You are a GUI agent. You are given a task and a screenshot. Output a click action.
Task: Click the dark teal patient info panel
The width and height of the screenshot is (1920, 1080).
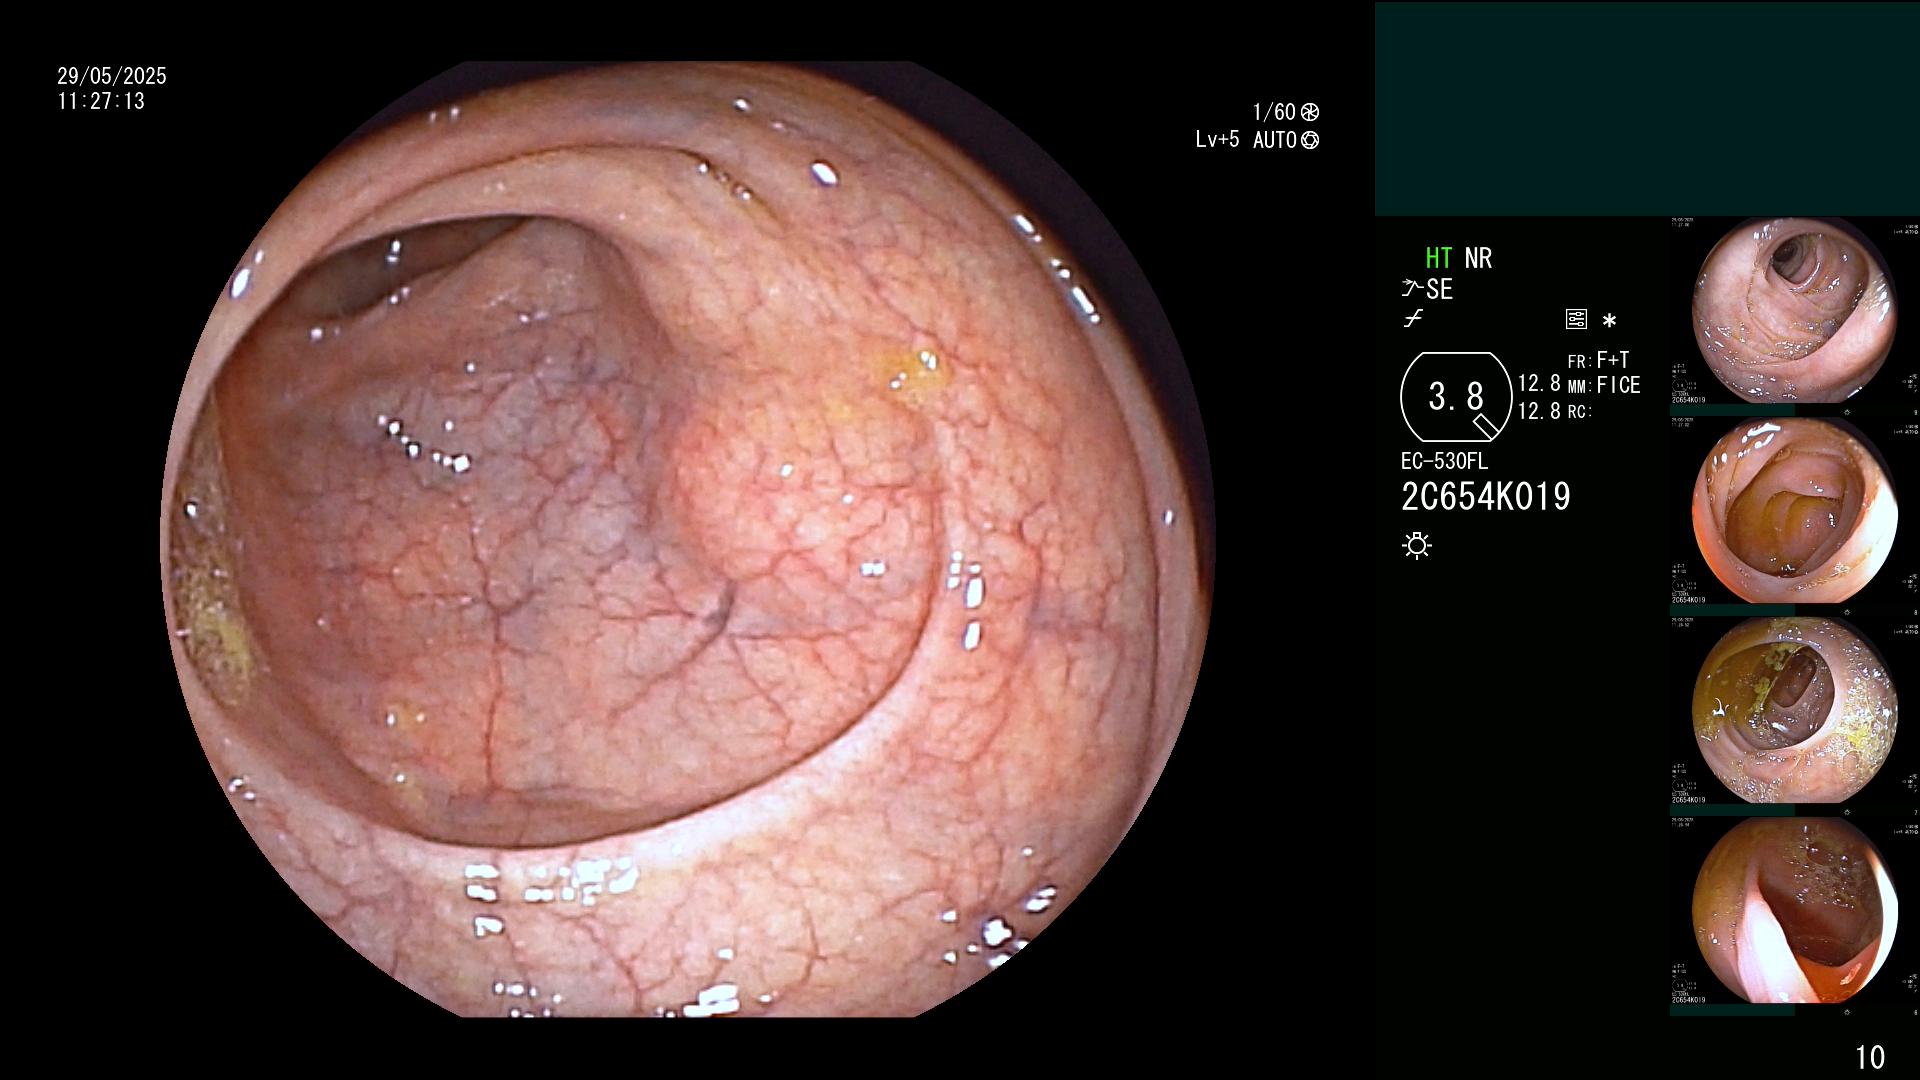pos(1647,108)
